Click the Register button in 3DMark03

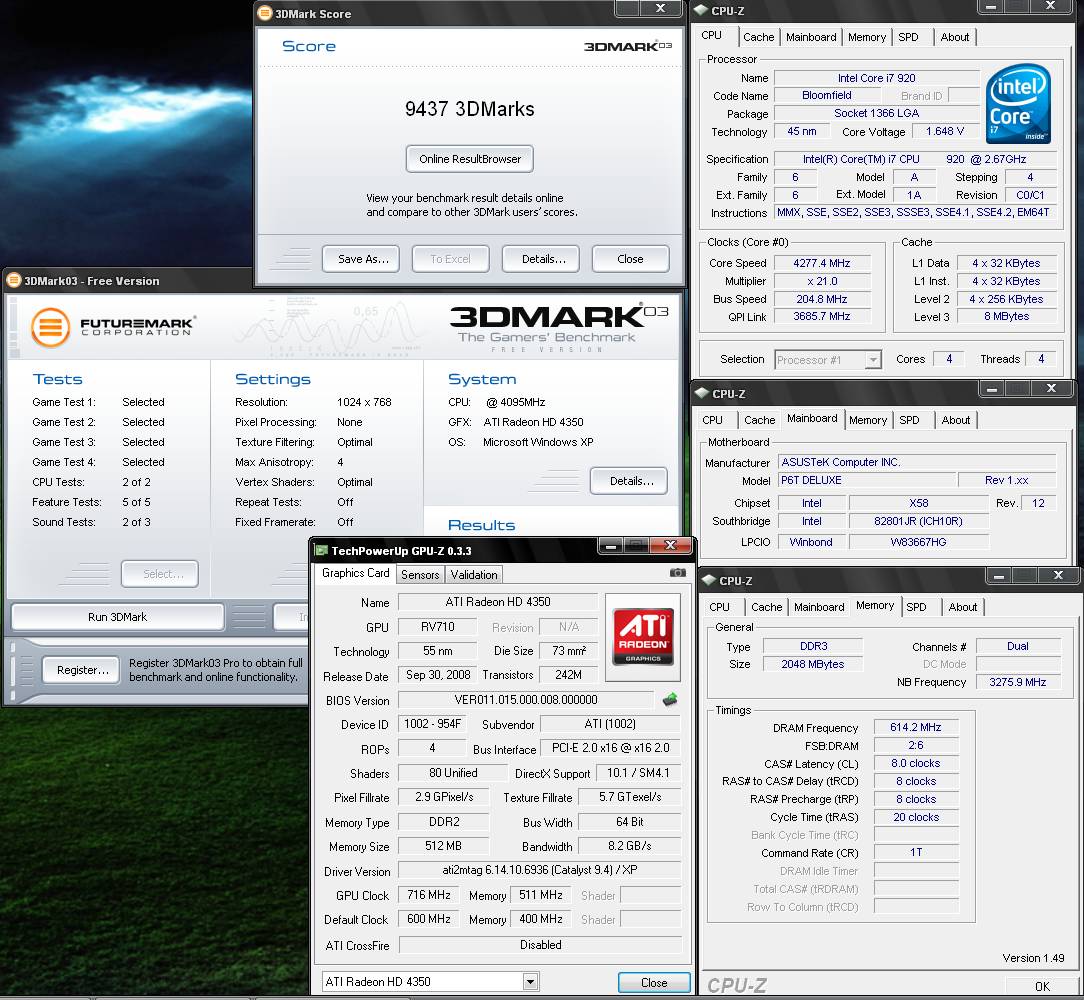click(82, 670)
